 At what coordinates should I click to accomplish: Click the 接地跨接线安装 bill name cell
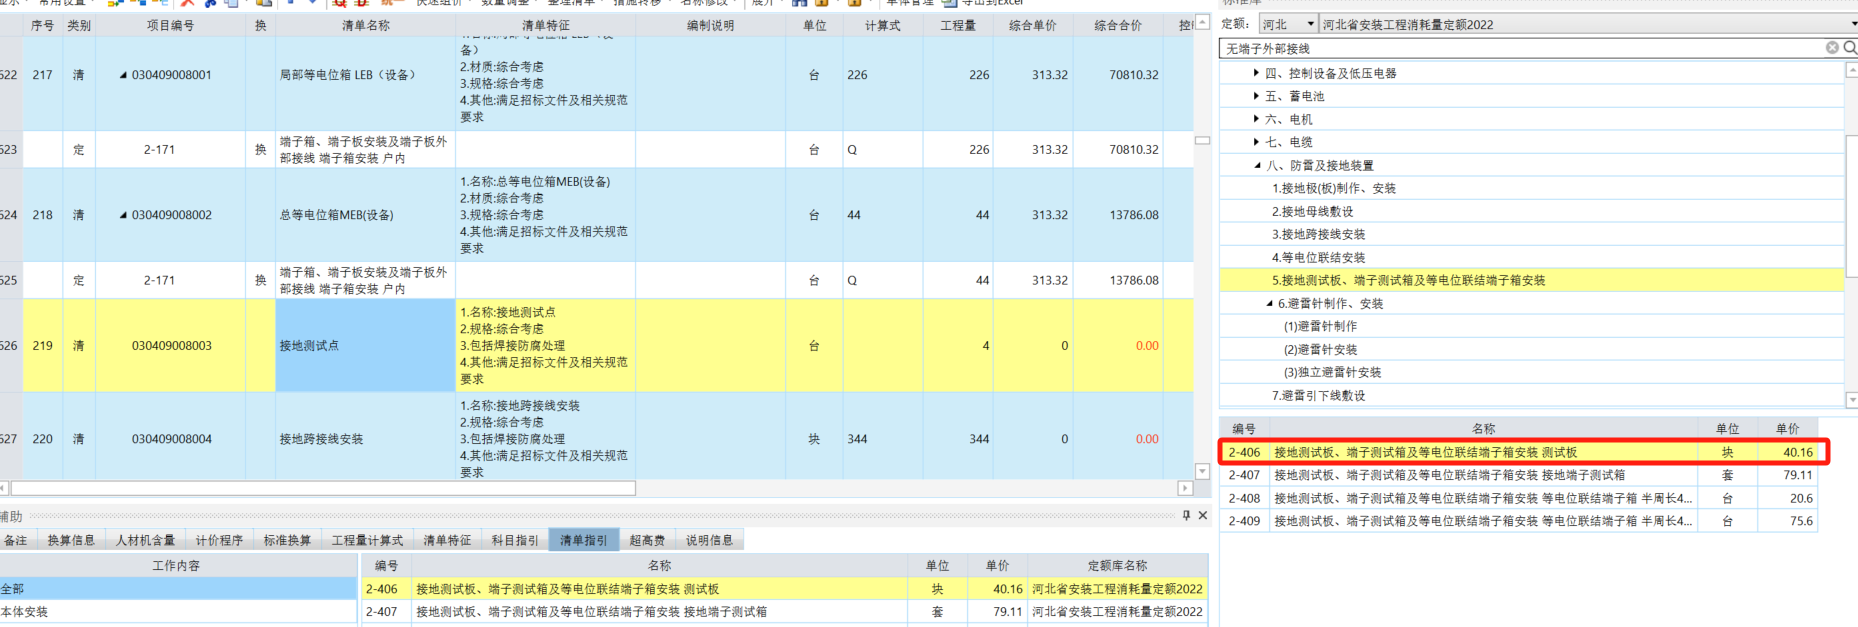(365, 439)
